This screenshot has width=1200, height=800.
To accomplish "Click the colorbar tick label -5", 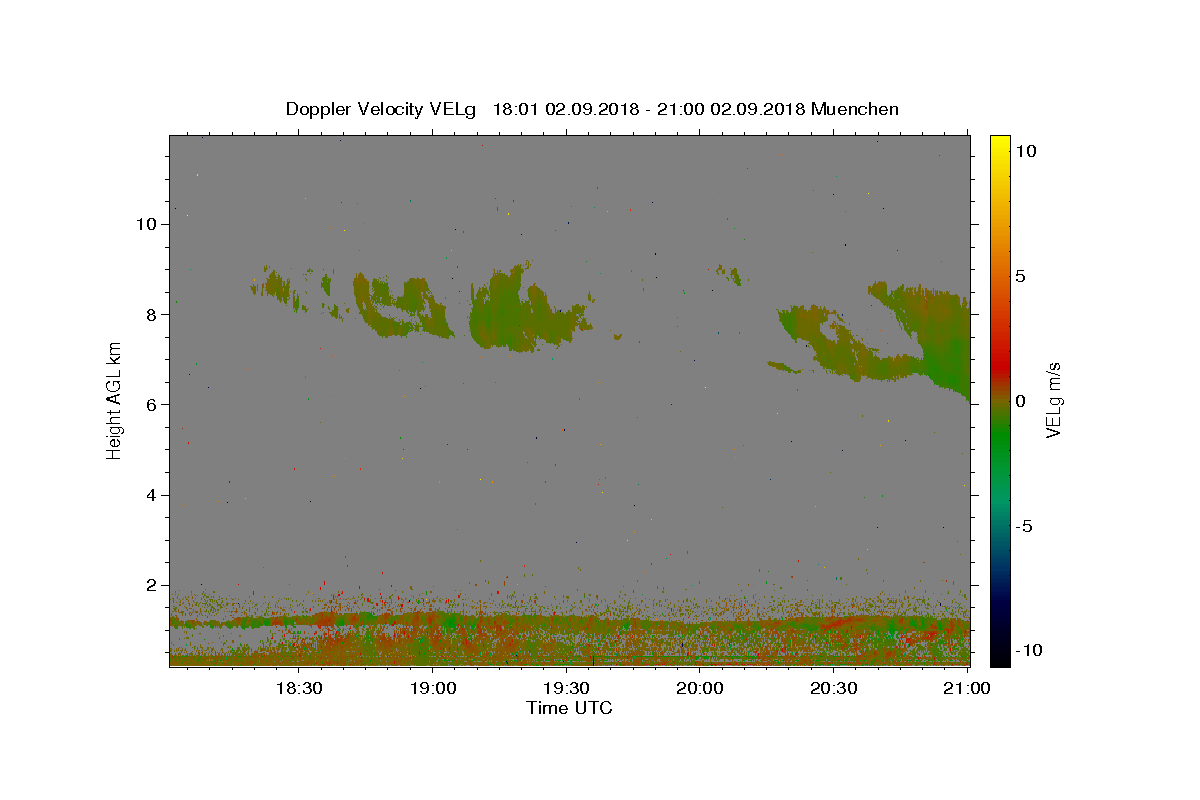I will coord(1023,526).
